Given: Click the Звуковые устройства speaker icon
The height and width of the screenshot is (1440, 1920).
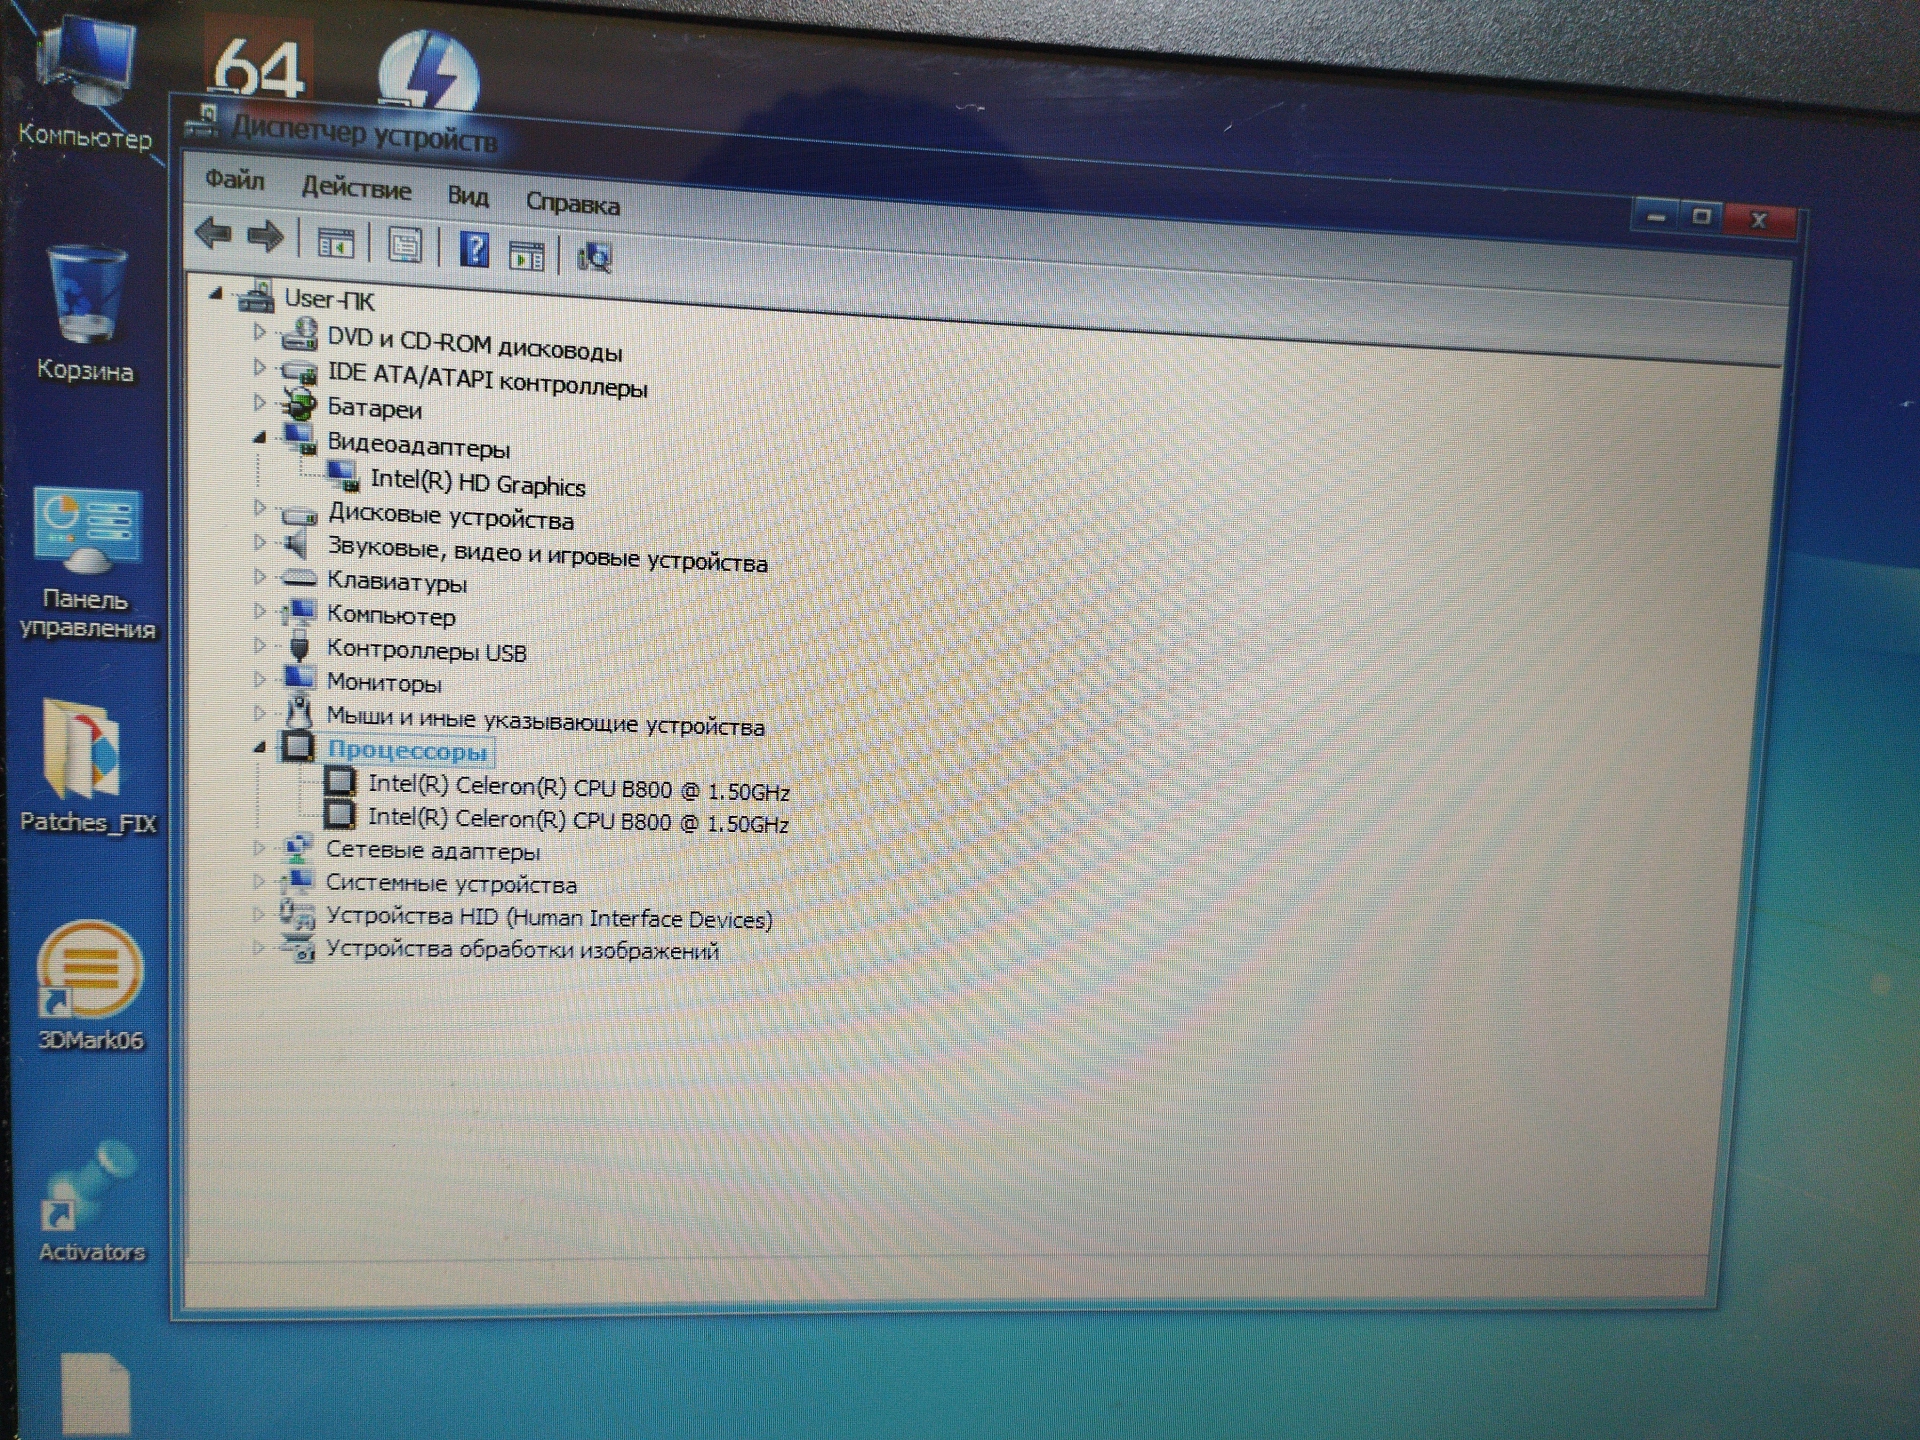Looking at the screenshot, I should [297, 545].
